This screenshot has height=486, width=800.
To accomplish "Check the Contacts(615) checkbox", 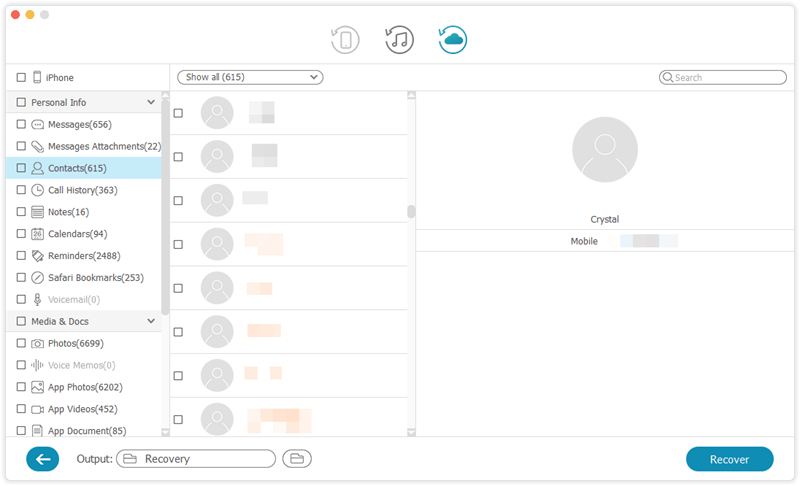I will 21,168.
